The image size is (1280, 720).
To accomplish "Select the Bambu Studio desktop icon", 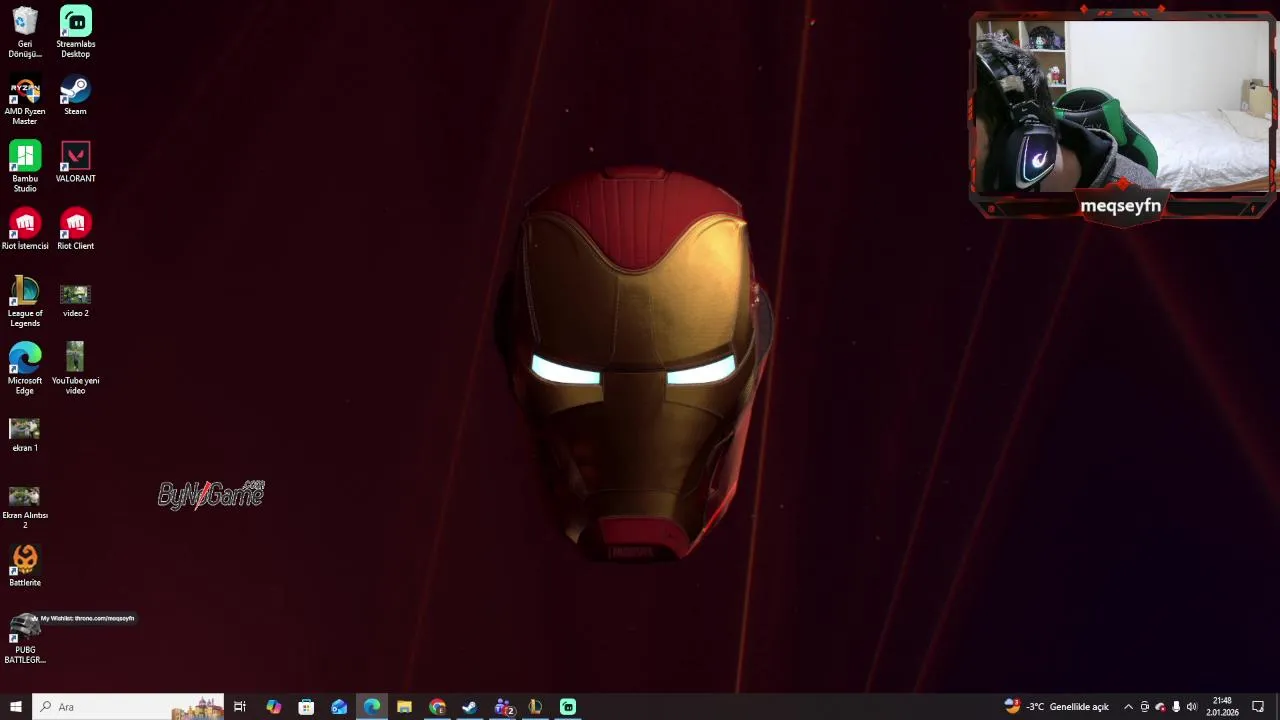I will [x=25, y=167].
